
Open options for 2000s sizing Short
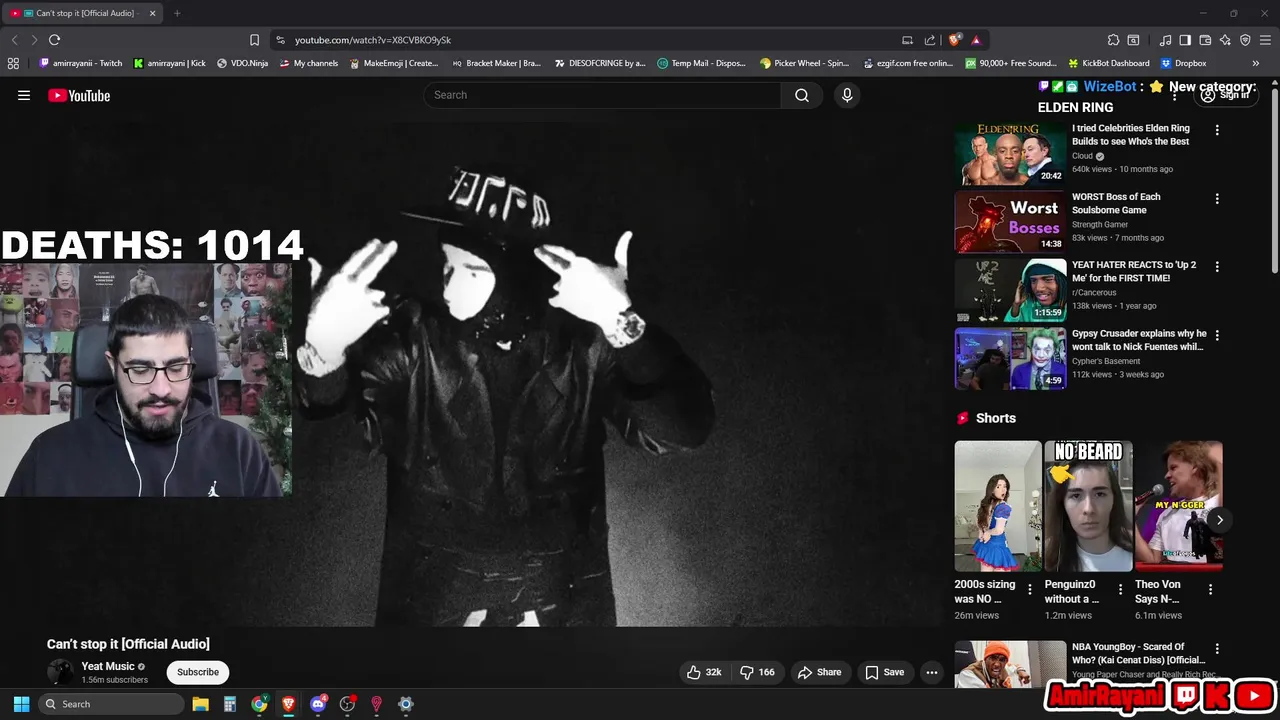[x=1029, y=589]
